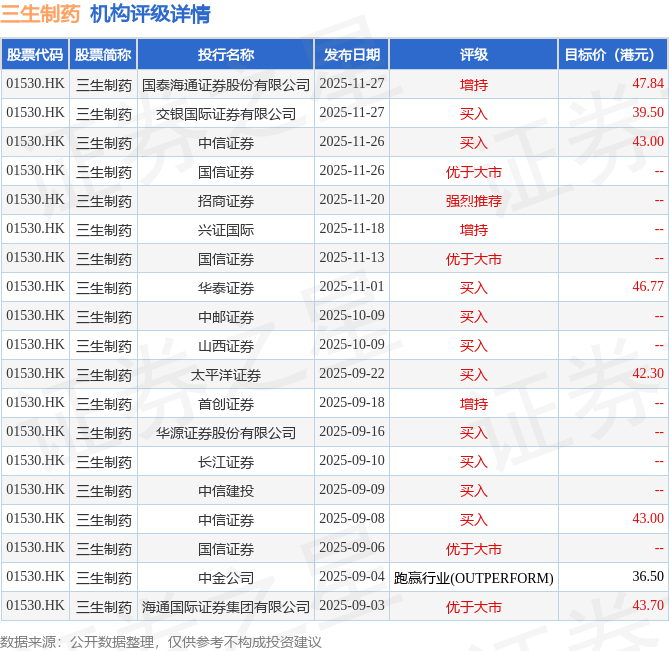669x651 pixels.
Task: Click the 山西证券 cell
Action: [226, 346]
